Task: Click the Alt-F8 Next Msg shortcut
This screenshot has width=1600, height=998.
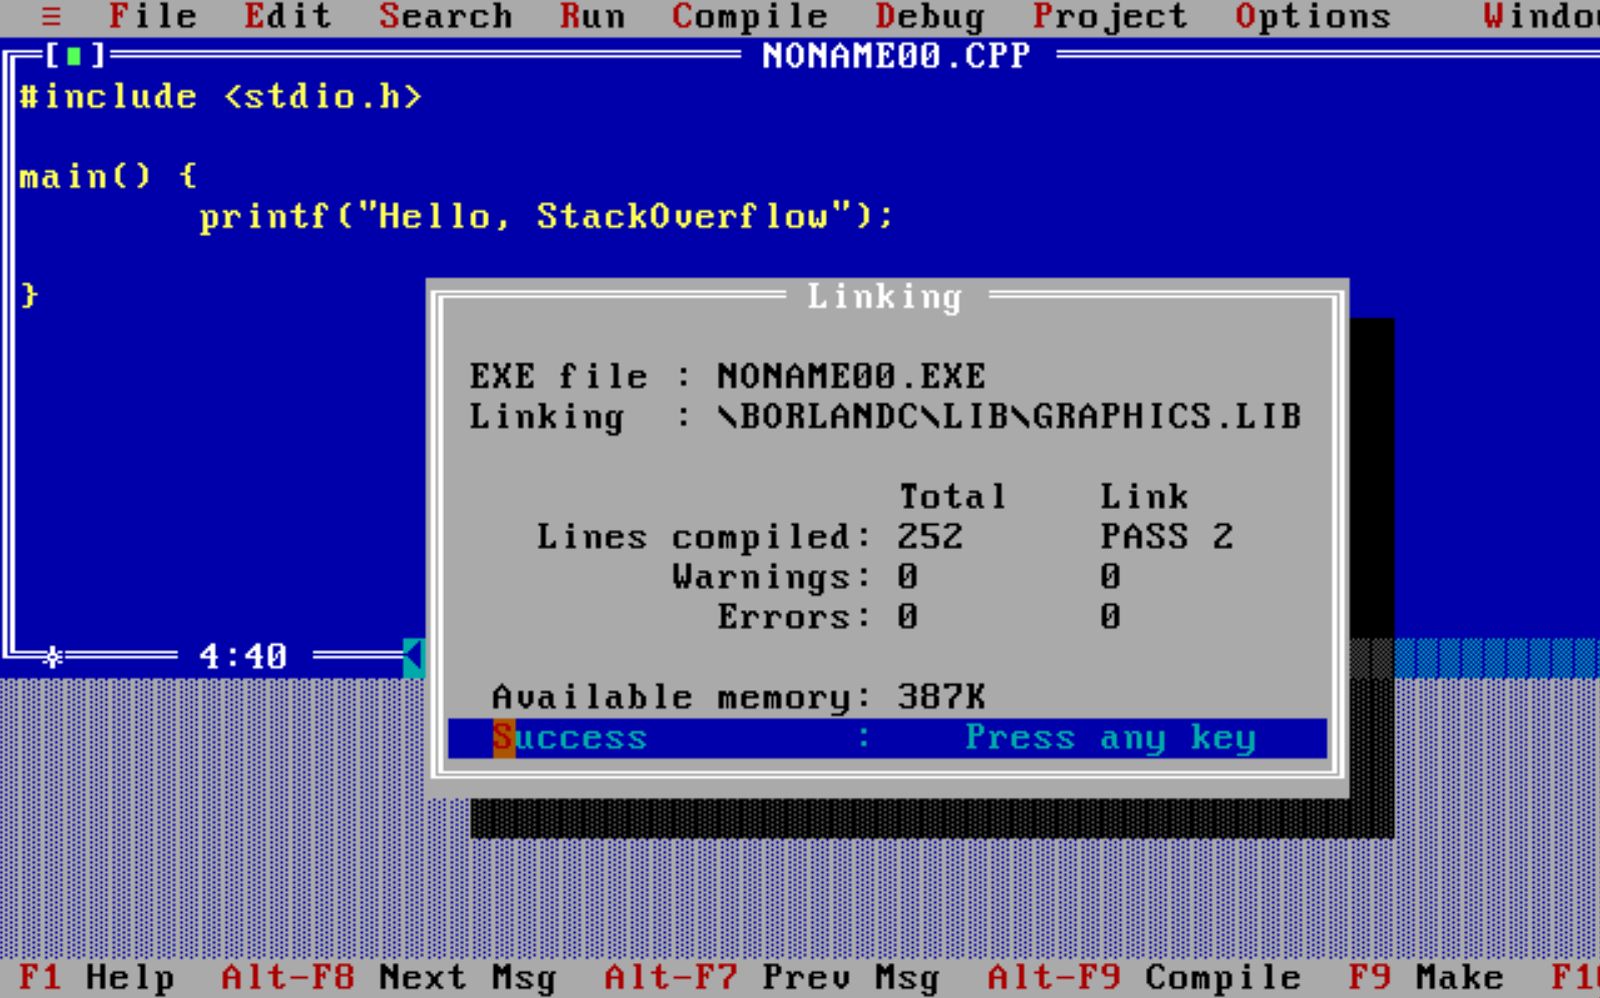Action: (x=386, y=977)
